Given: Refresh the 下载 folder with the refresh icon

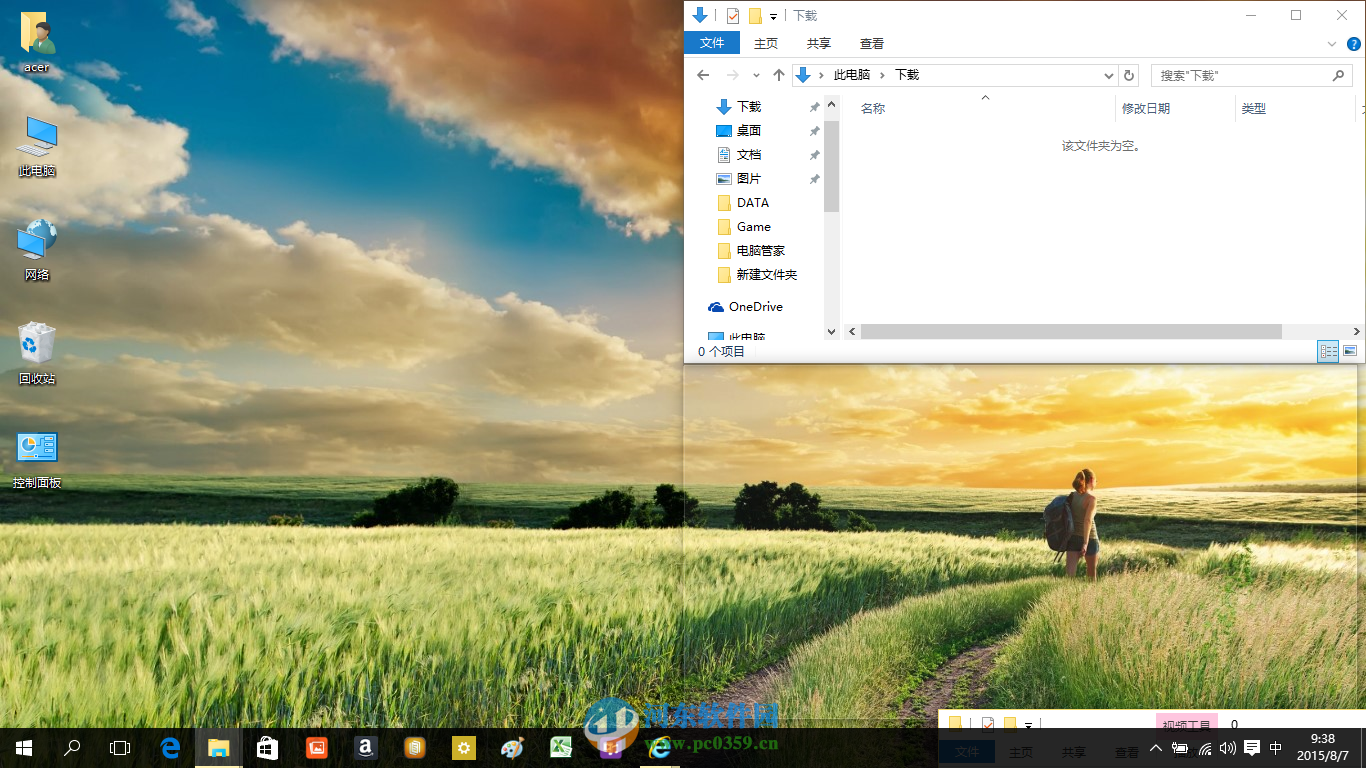Looking at the screenshot, I should click(1129, 75).
